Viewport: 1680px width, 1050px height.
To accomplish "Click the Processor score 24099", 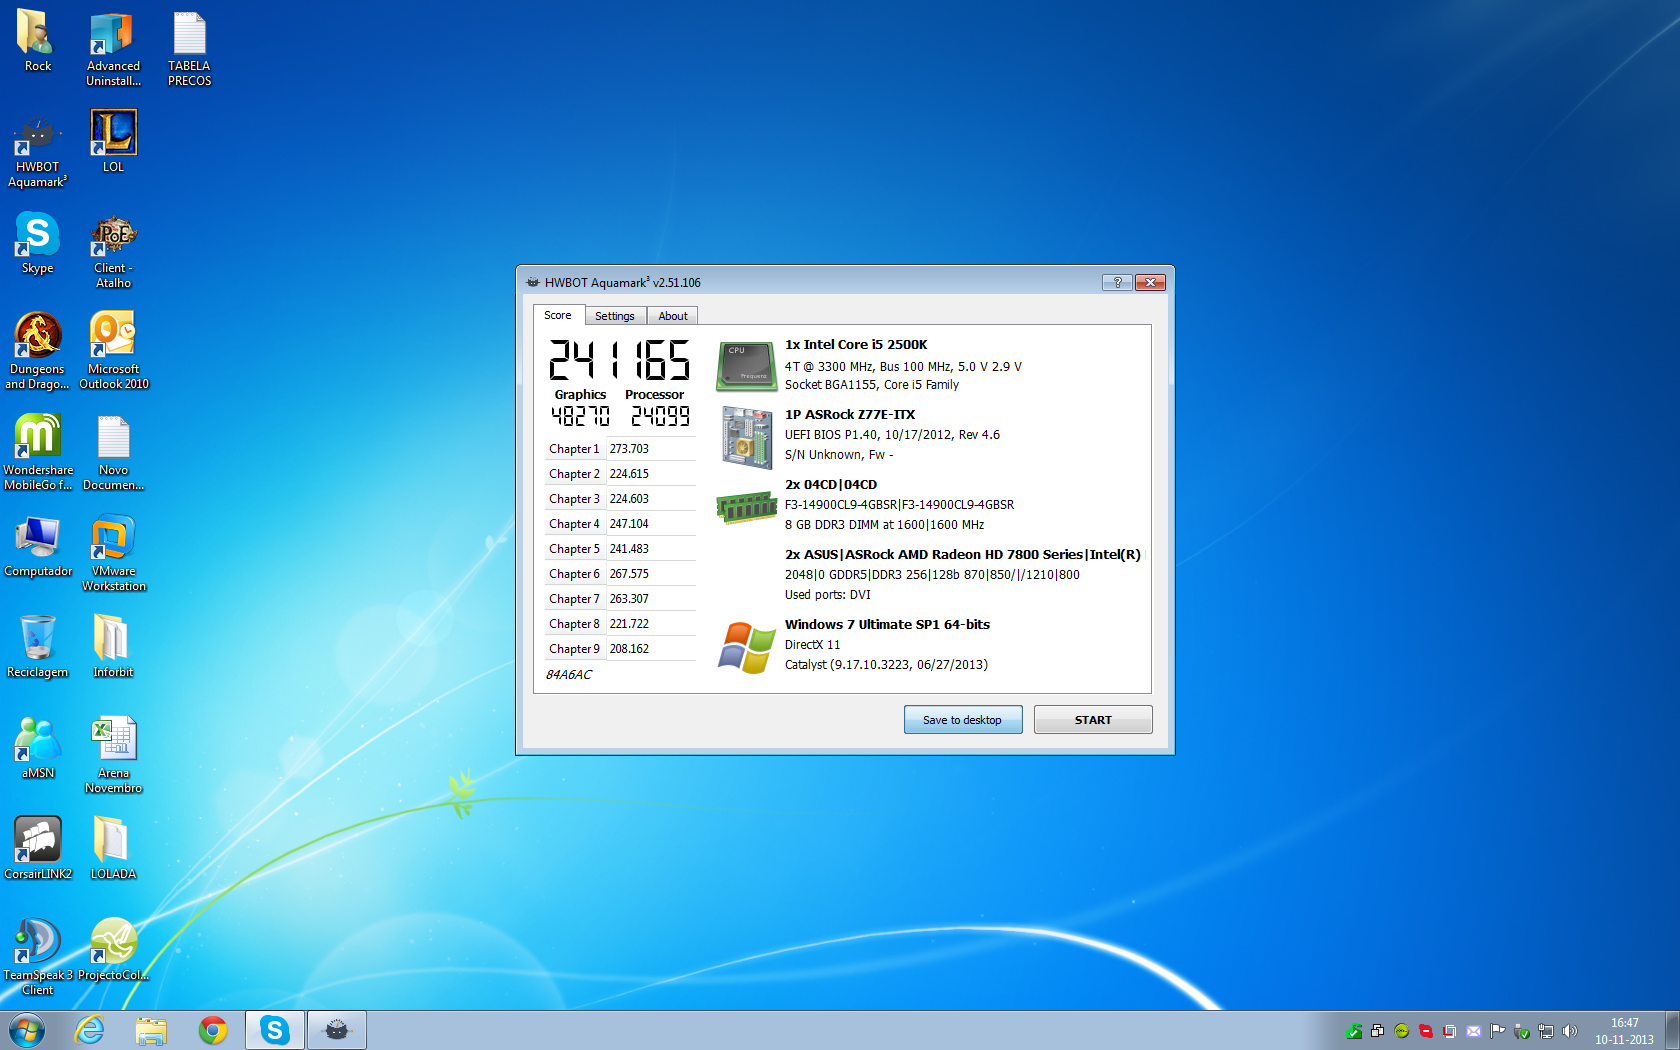I will pyautogui.click(x=660, y=416).
